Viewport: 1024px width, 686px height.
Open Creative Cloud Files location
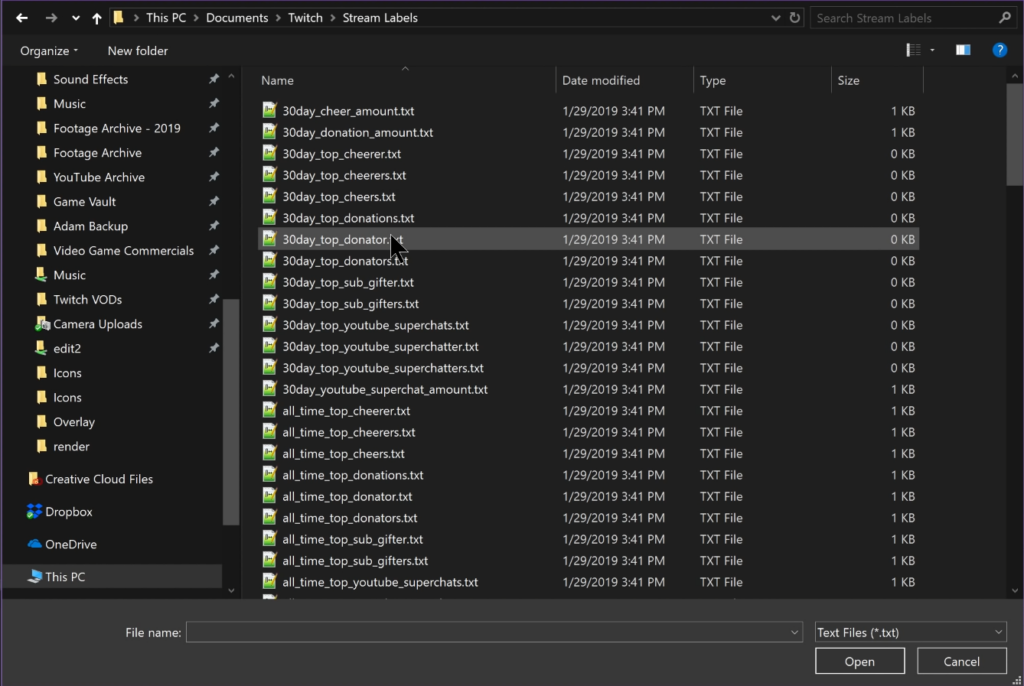(x=99, y=480)
